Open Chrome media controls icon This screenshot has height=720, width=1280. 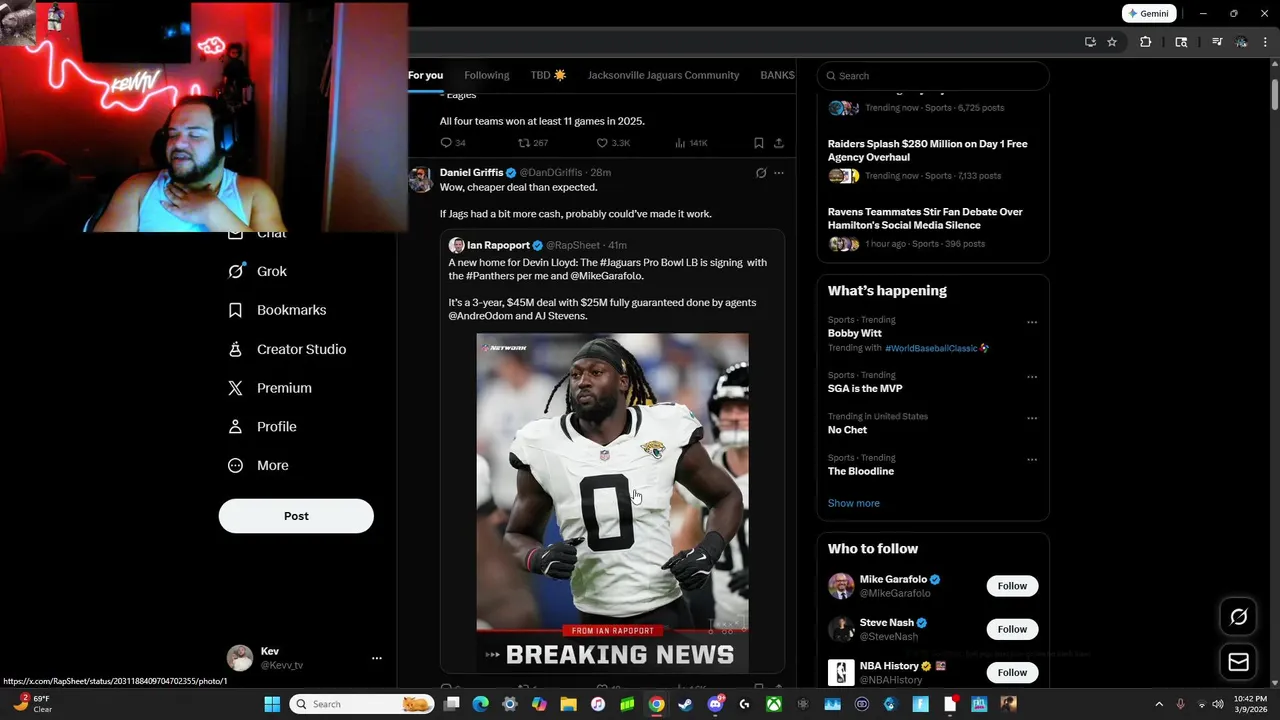pyautogui.click(x=1217, y=42)
